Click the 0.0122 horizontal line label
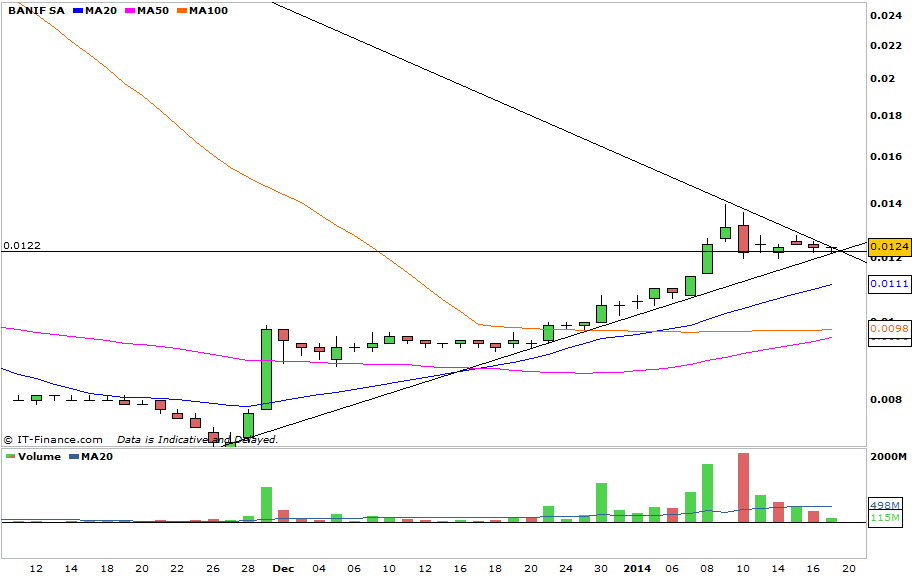This screenshot has width=912, height=577. (22, 245)
